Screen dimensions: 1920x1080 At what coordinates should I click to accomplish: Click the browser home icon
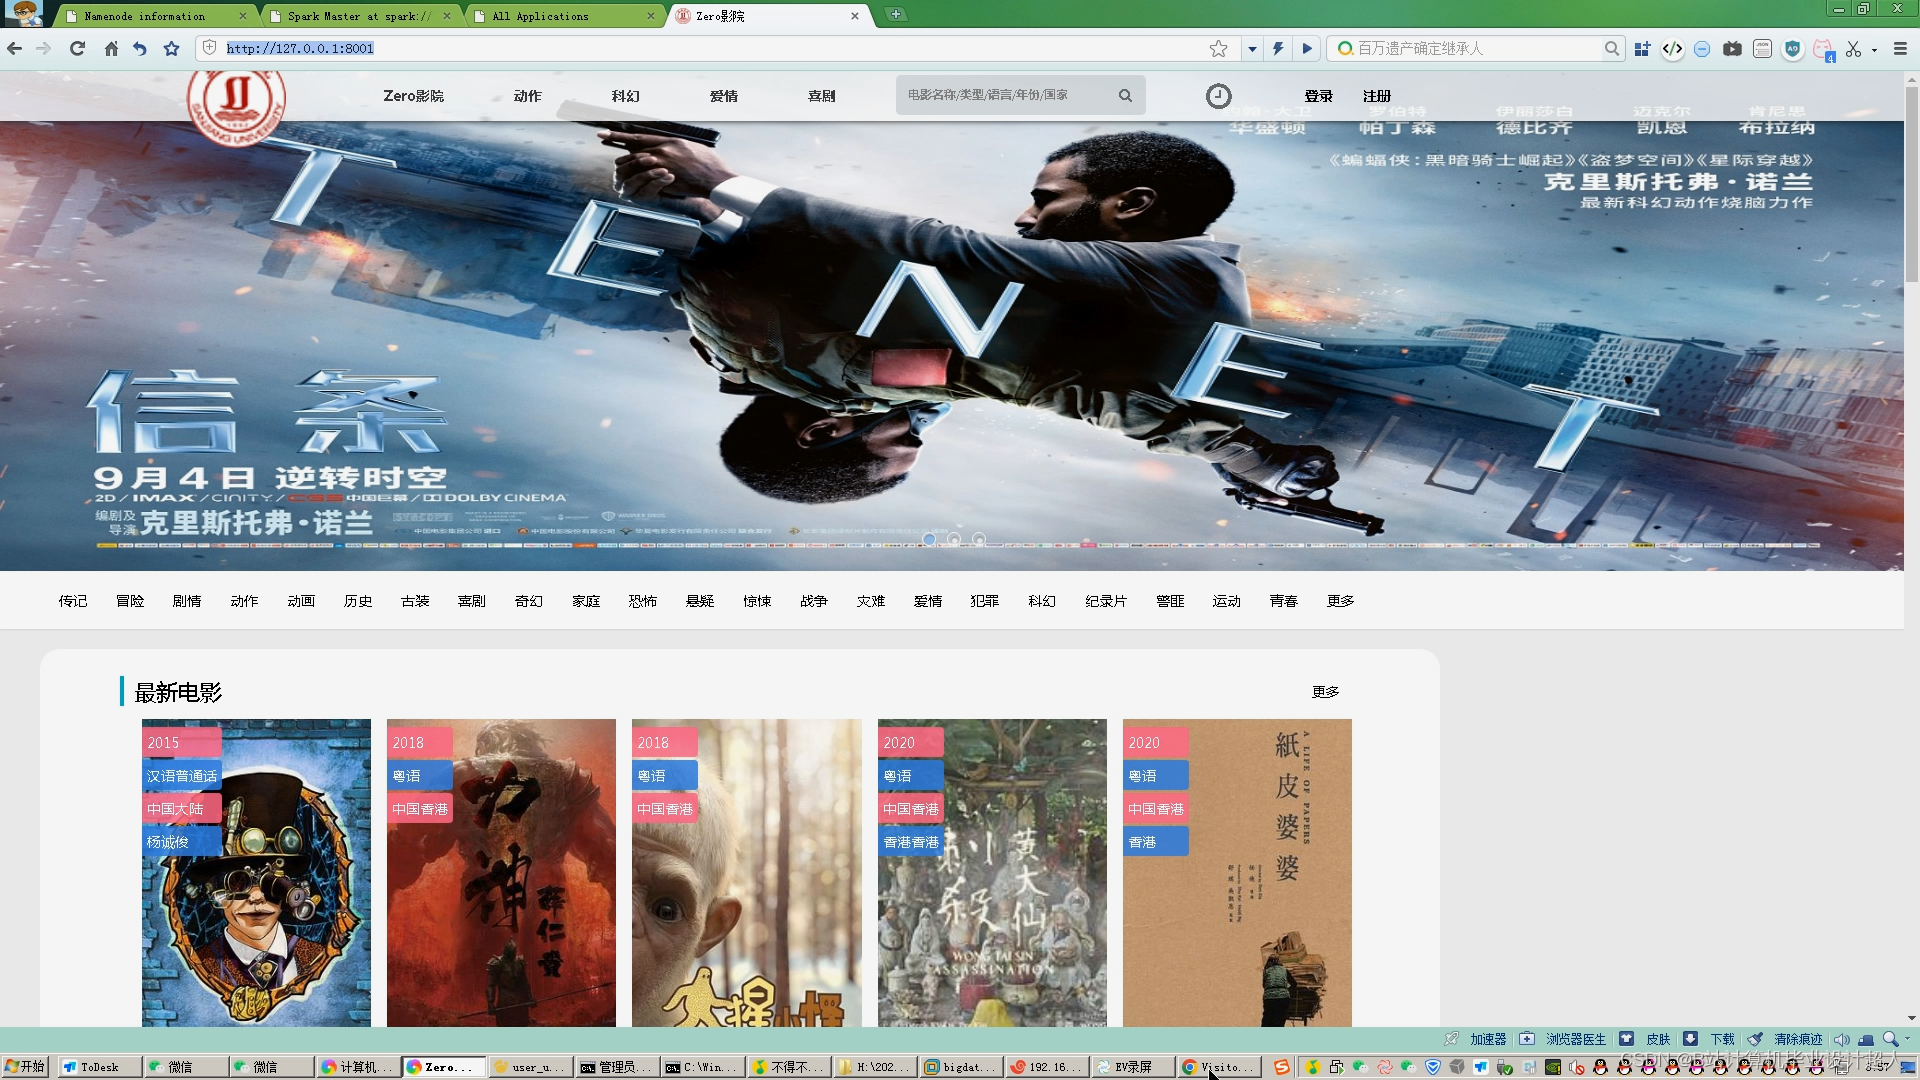111,48
